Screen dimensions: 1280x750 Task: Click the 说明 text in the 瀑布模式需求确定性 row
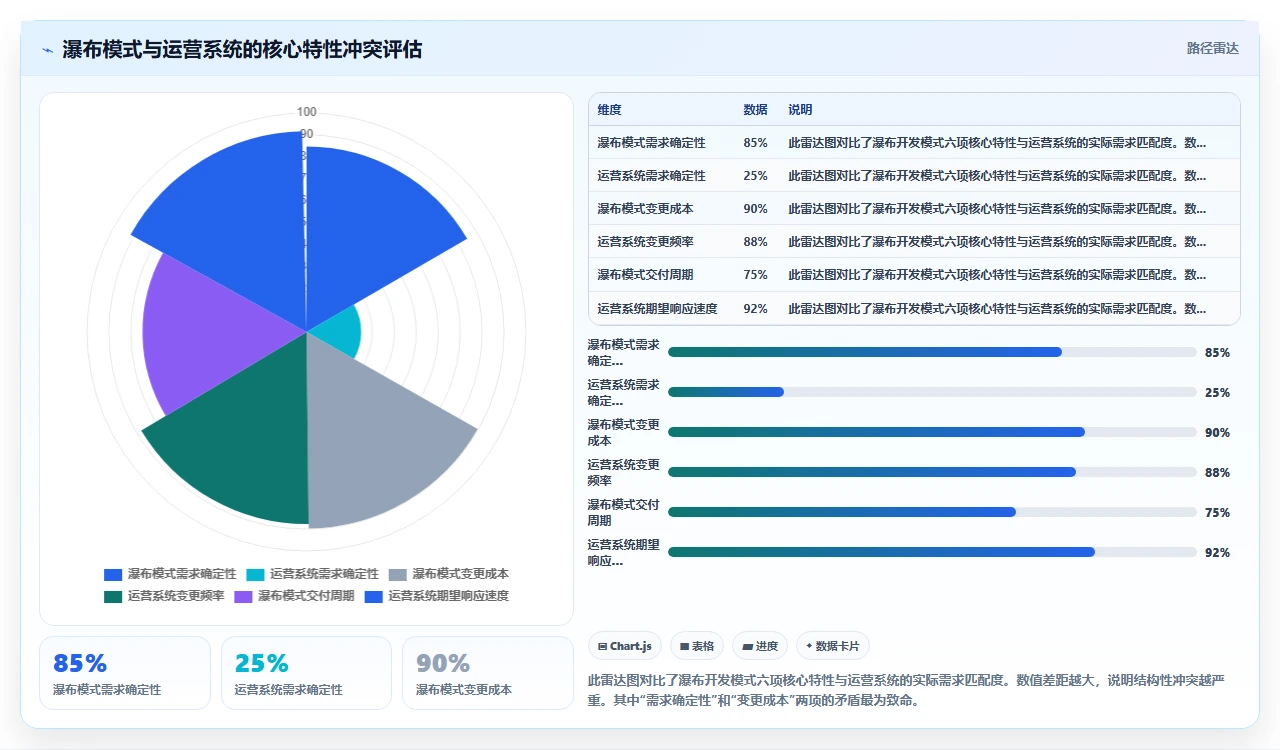[x=997, y=143]
